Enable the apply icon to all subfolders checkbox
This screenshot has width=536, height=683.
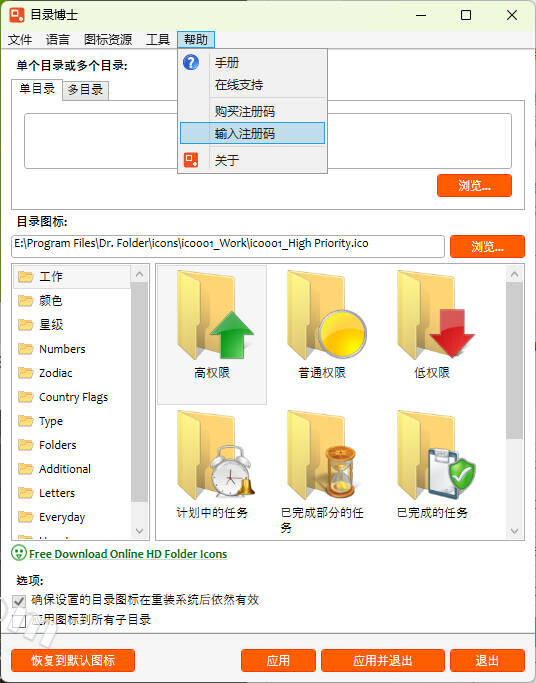pyautogui.click(x=19, y=621)
